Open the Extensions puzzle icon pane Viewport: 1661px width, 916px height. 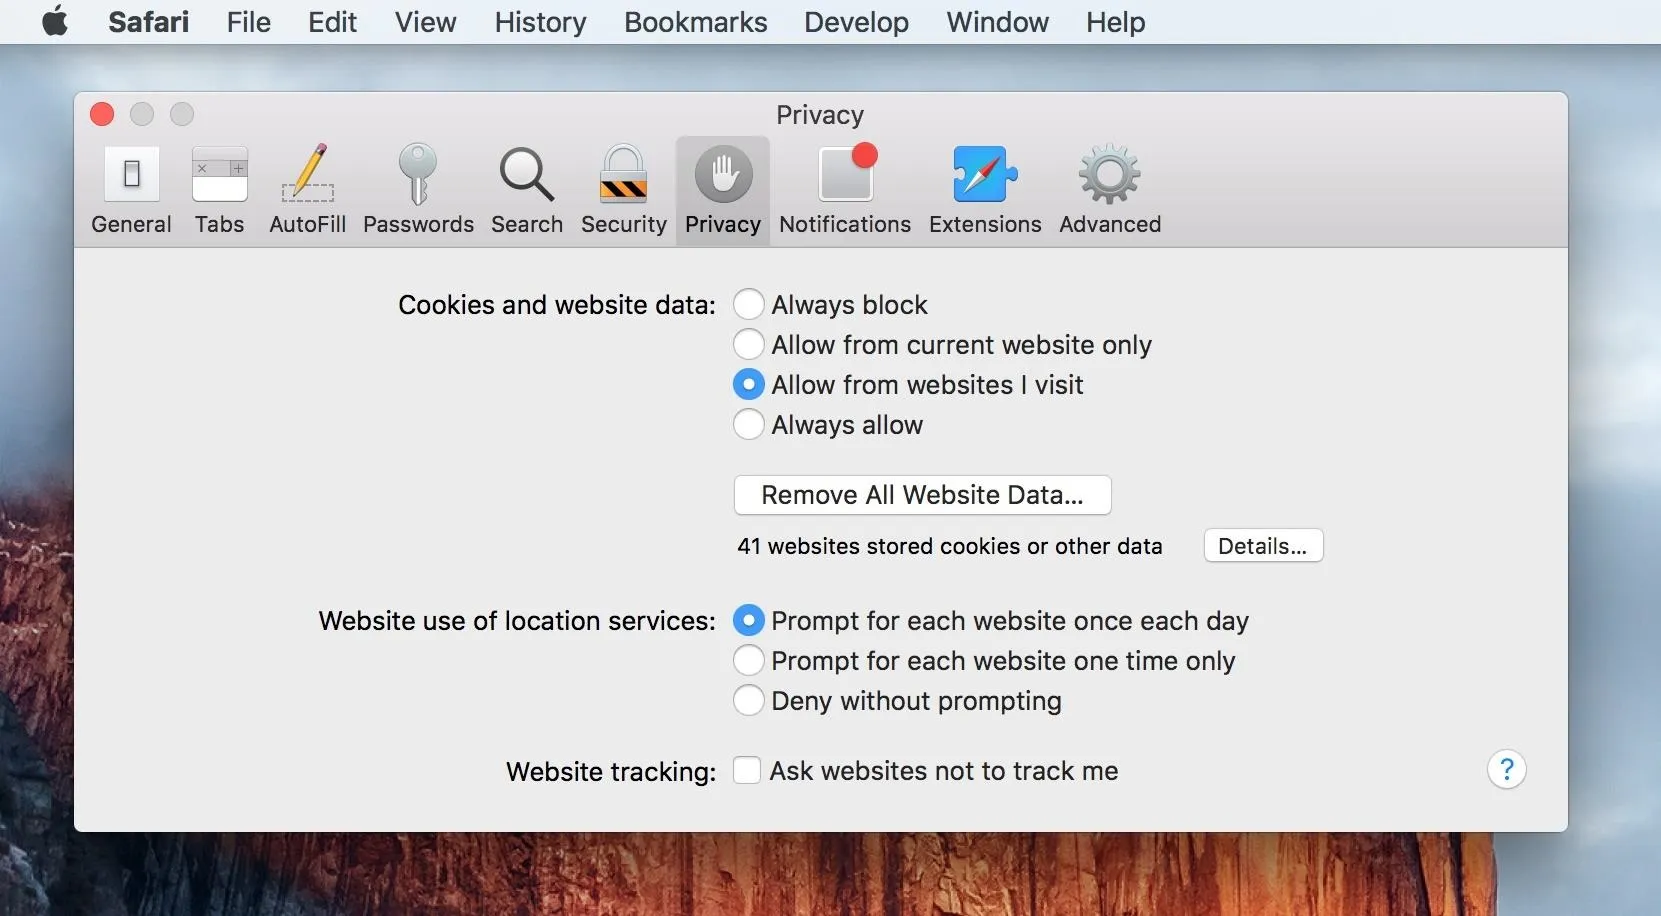click(x=985, y=191)
